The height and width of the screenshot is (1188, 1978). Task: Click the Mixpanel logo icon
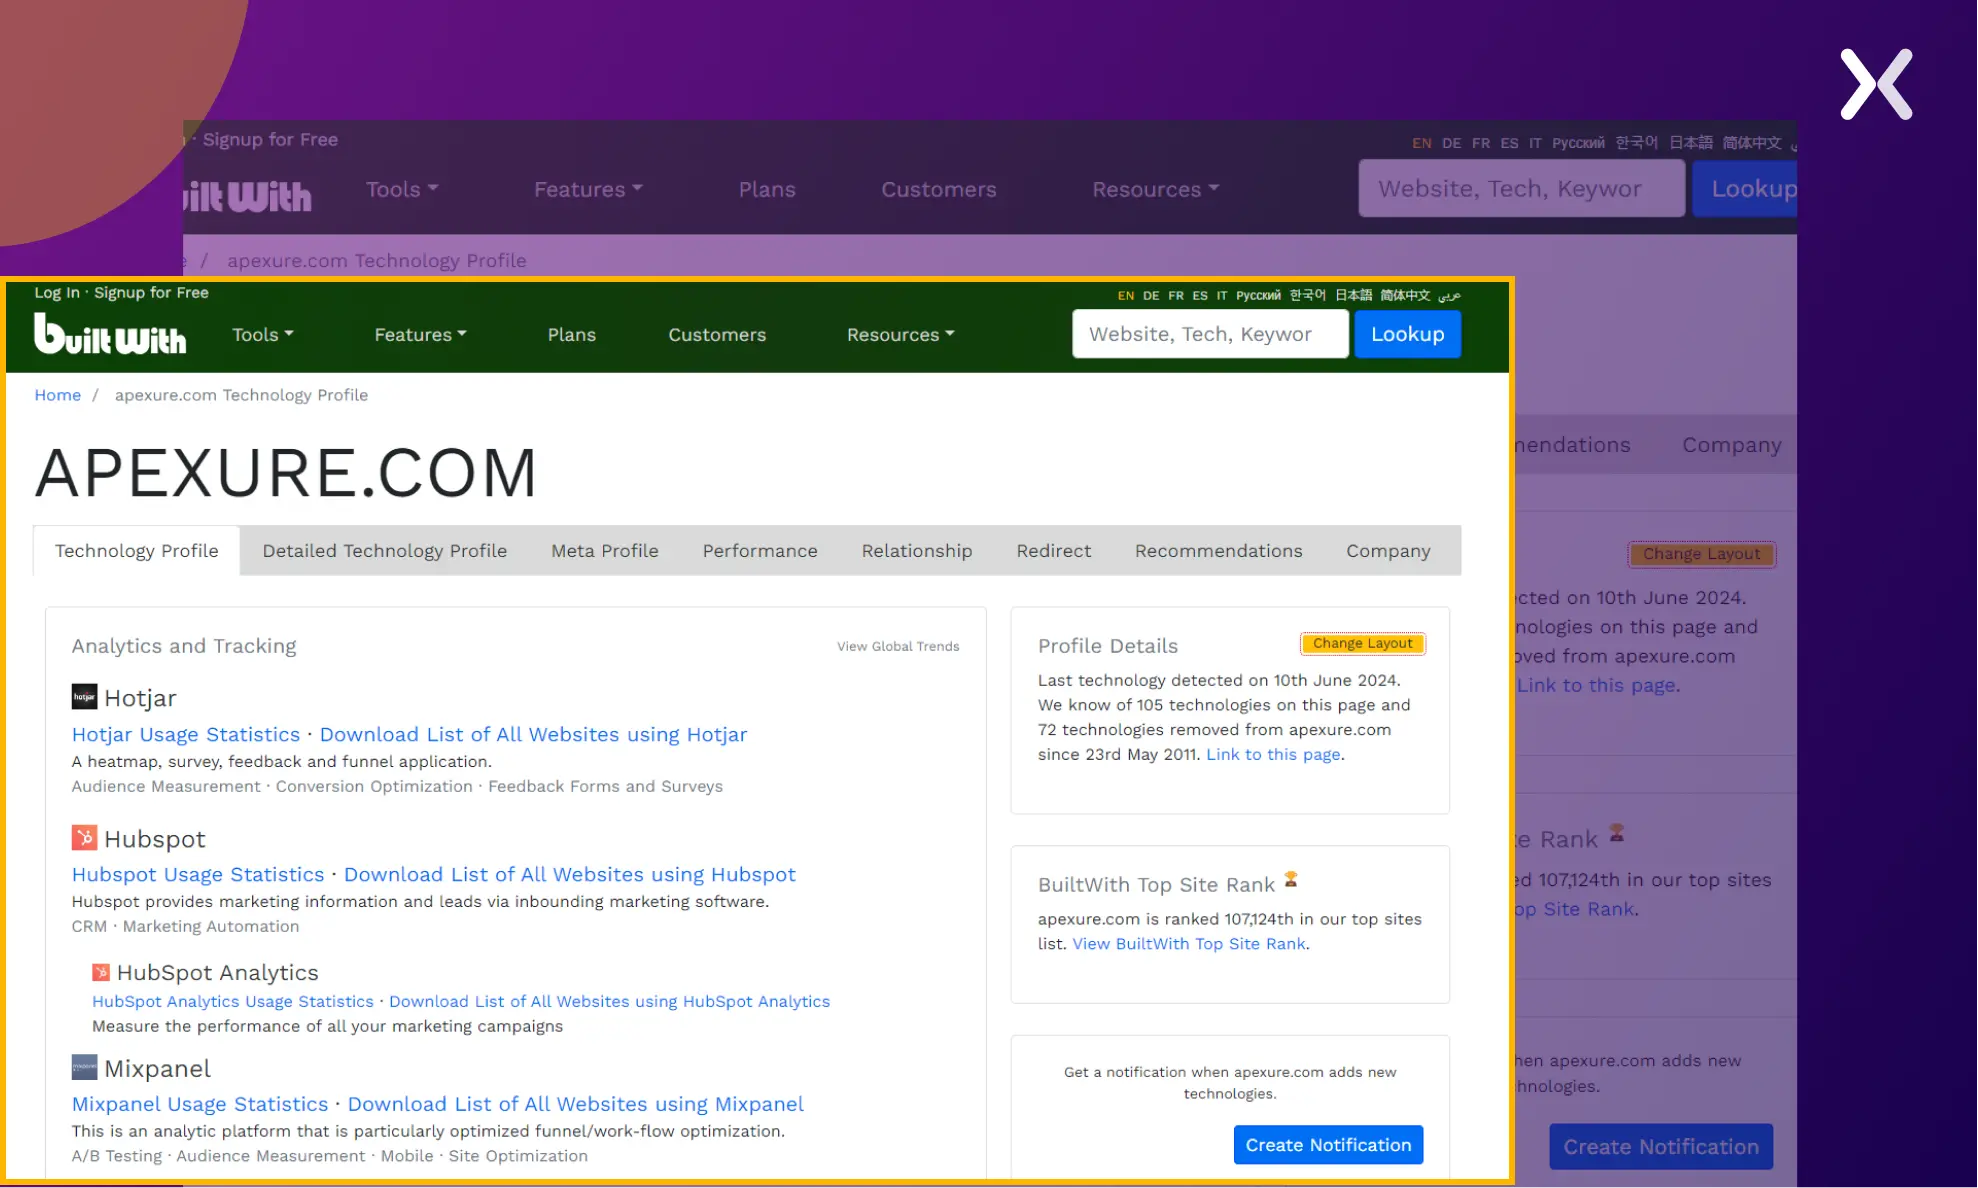84,1067
